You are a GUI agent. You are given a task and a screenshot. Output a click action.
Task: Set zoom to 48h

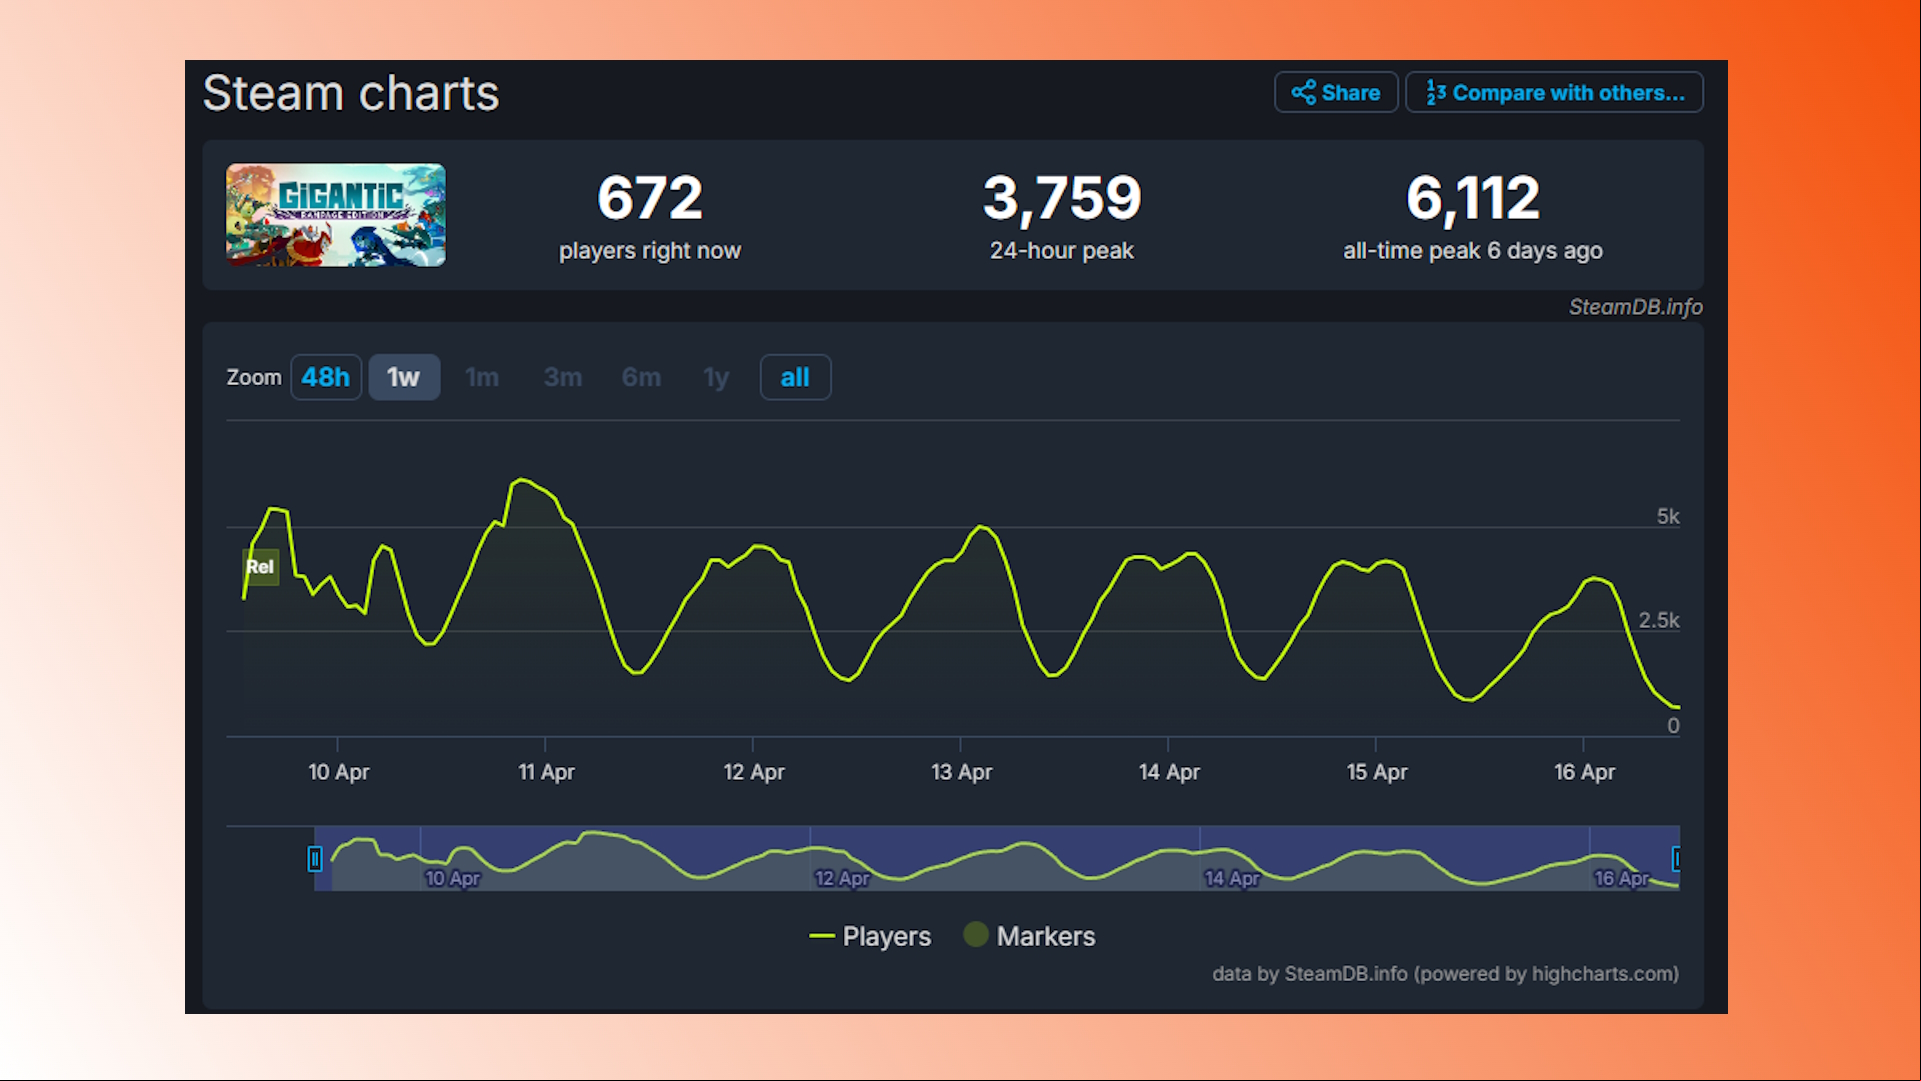click(326, 377)
